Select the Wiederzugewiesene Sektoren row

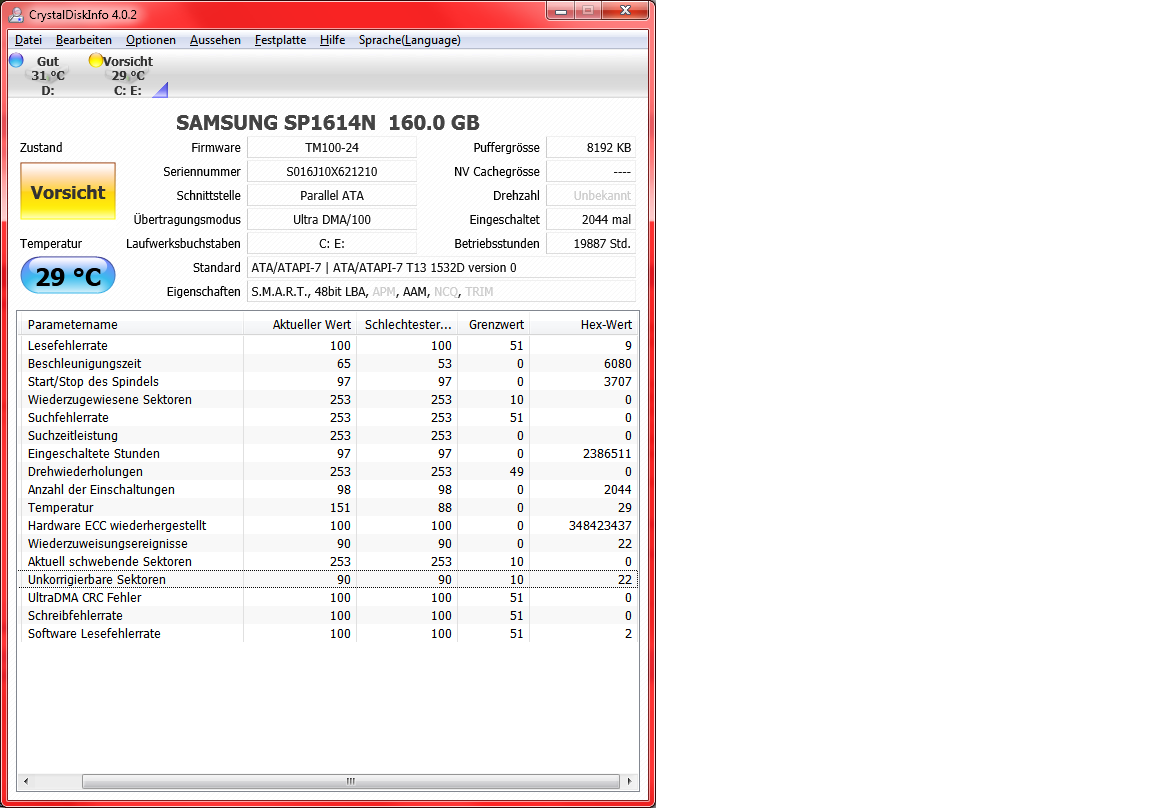pyautogui.click(x=328, y=400)
